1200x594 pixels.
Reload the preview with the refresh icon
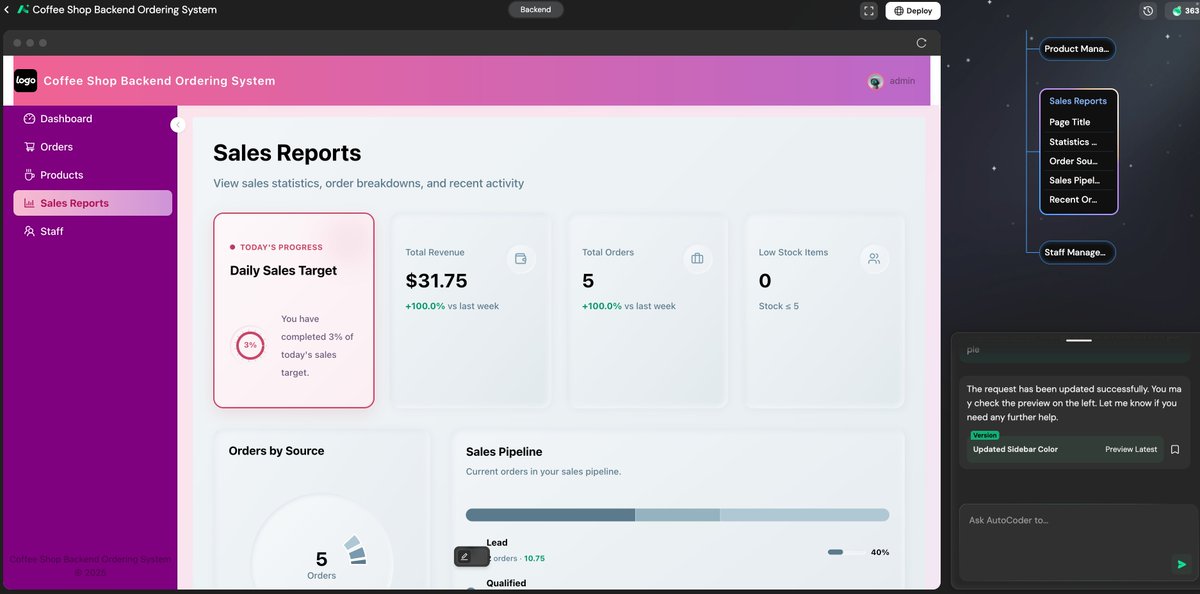click(x=921, y=43)
